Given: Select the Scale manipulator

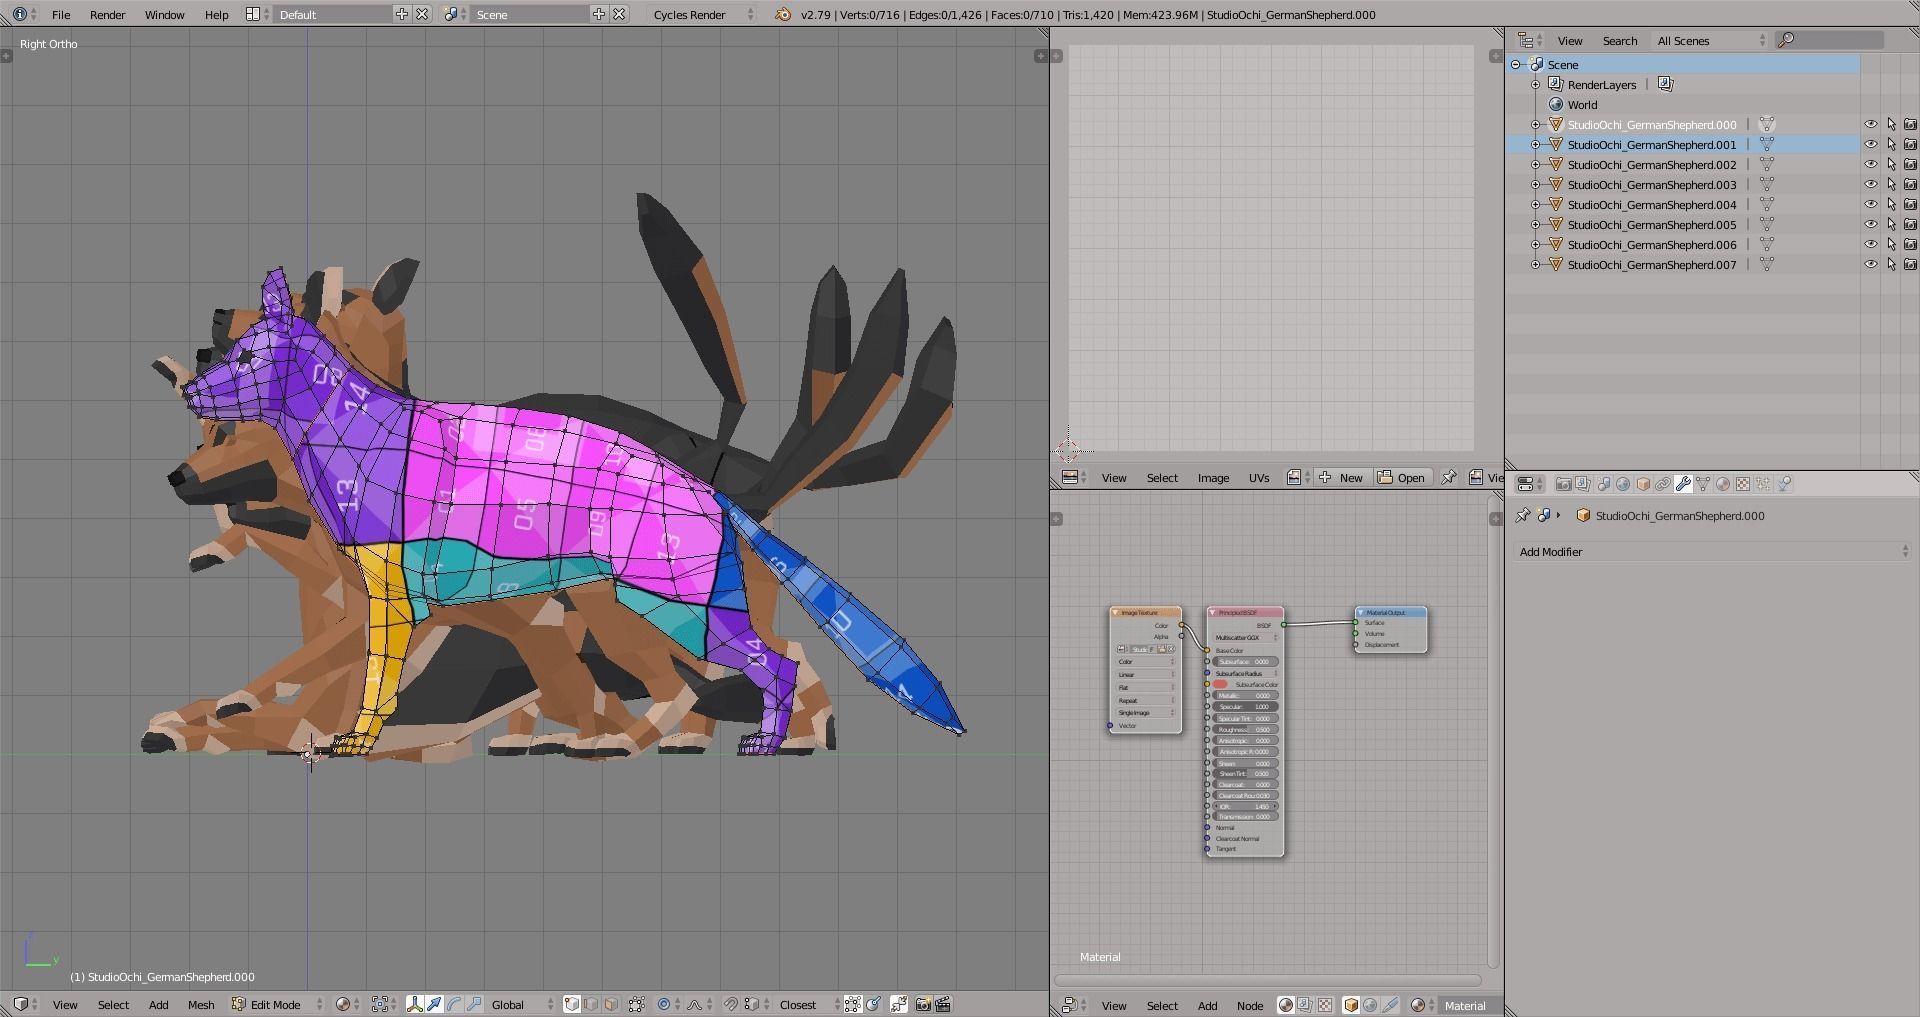Looking at the screenshot, I should [474, 1005].
